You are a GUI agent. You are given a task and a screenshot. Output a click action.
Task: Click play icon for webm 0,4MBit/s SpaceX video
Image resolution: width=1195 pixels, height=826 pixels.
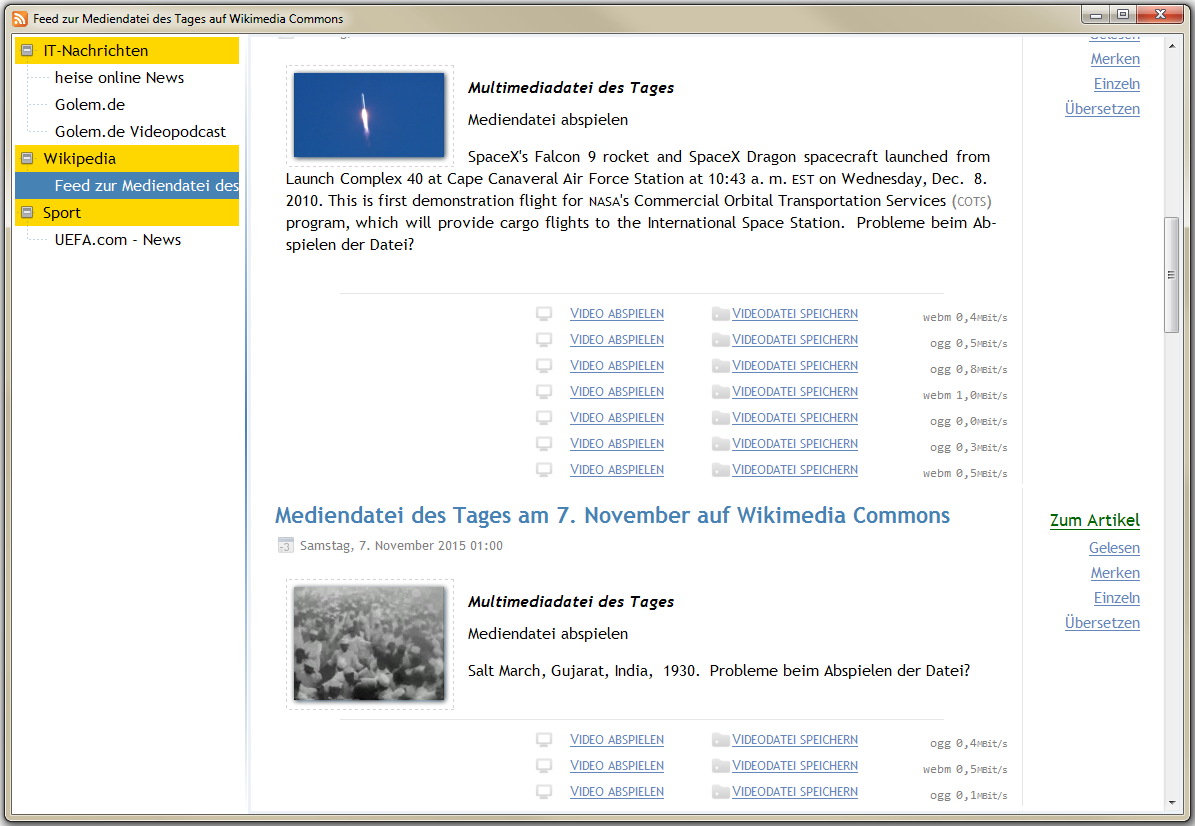543,314
